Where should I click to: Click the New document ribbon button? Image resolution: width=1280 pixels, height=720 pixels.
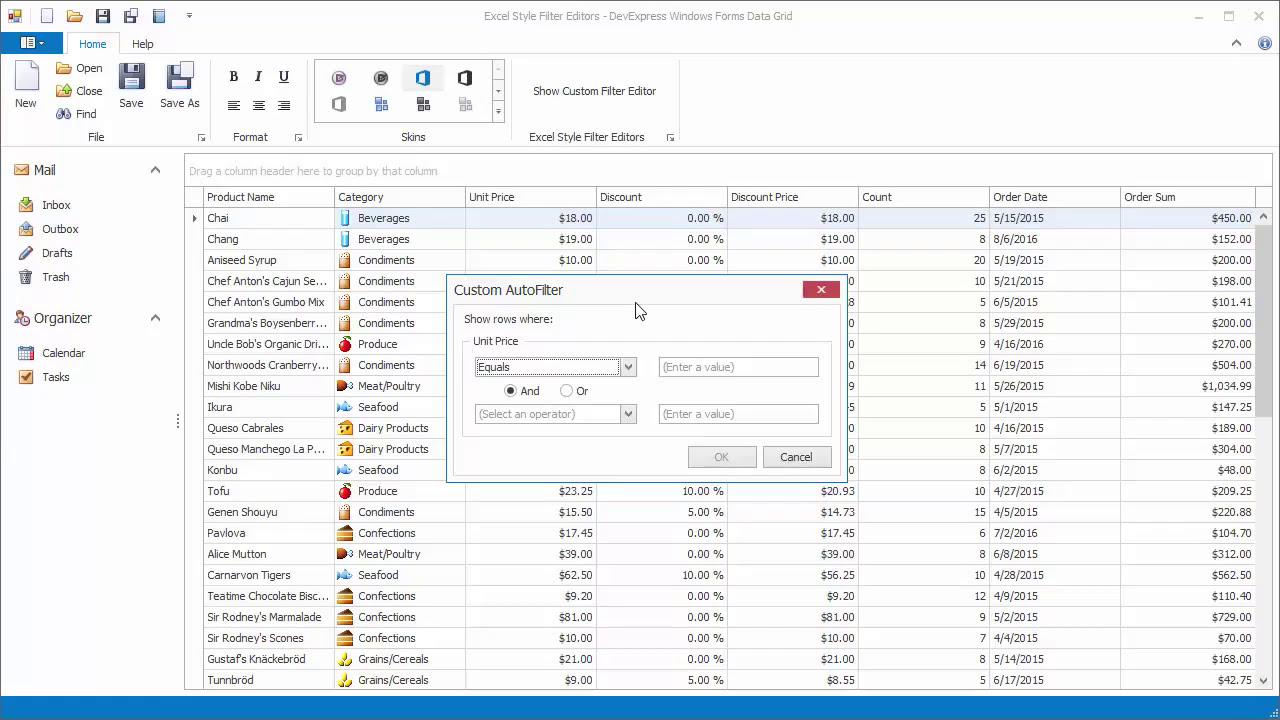click(x=26, y=85)
